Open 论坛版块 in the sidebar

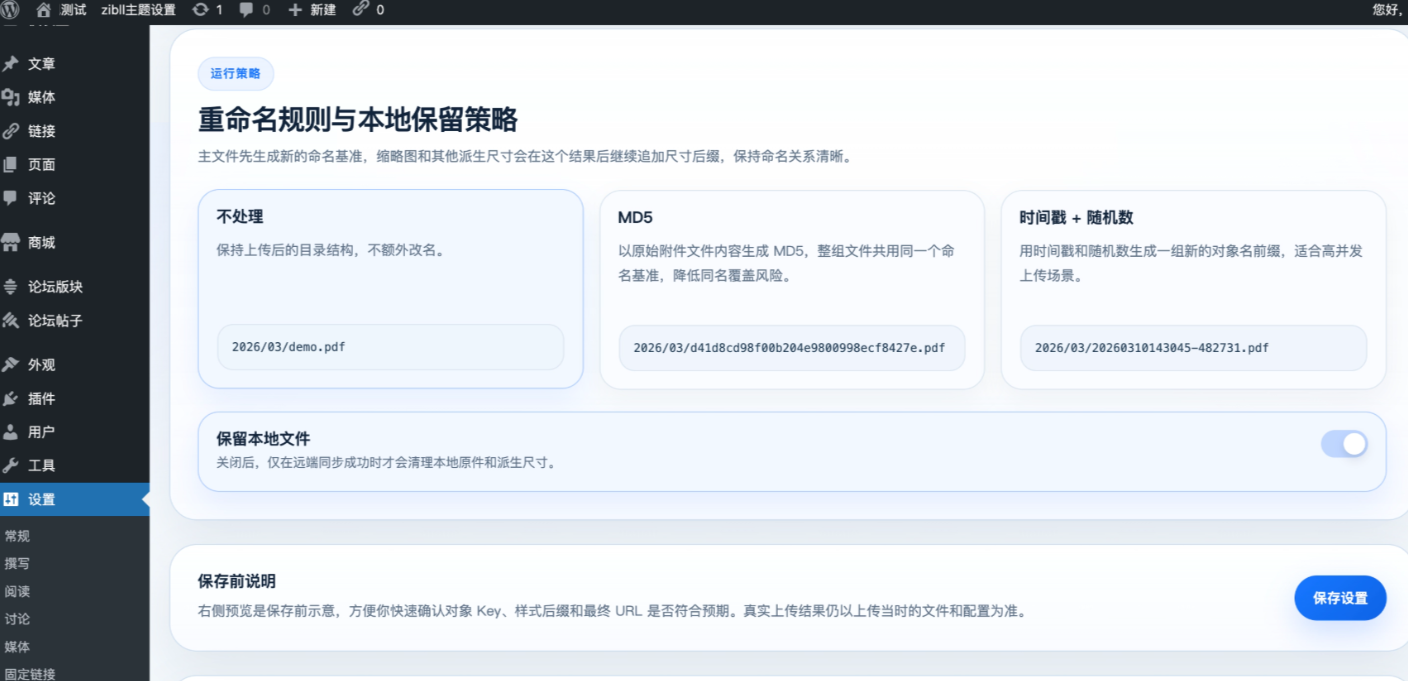(x=55, y=287)
